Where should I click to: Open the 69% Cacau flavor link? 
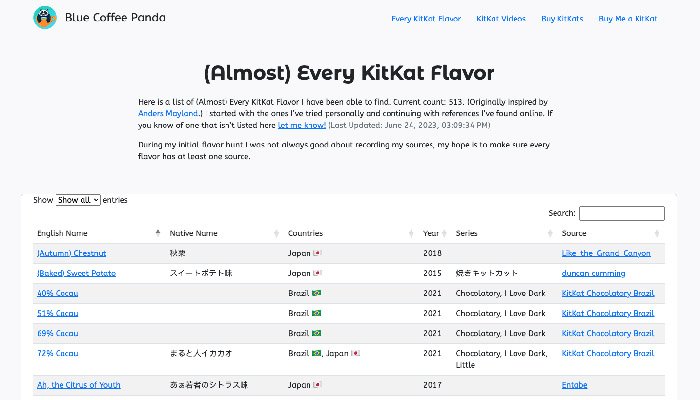click(x=58, y=333)
